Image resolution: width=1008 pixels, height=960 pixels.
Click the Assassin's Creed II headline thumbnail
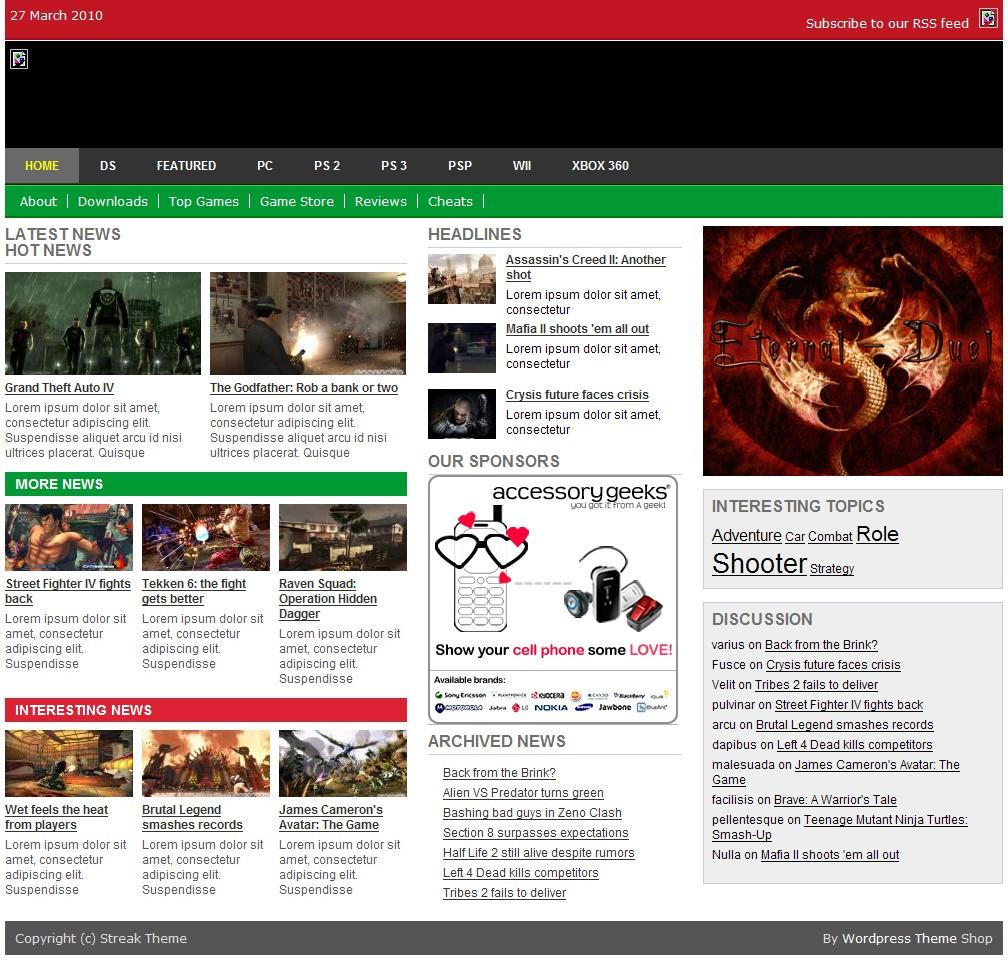point(462,278)
